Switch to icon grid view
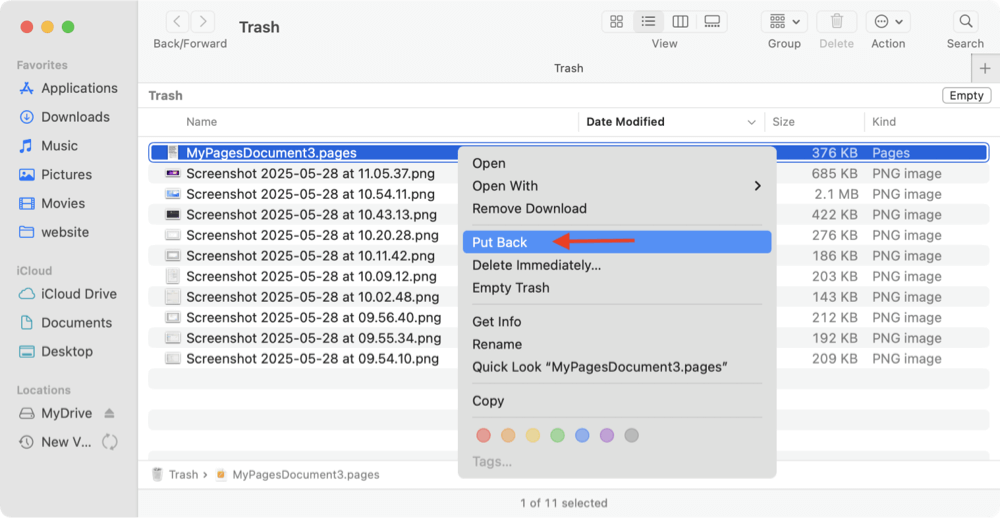 coord(617,22)
